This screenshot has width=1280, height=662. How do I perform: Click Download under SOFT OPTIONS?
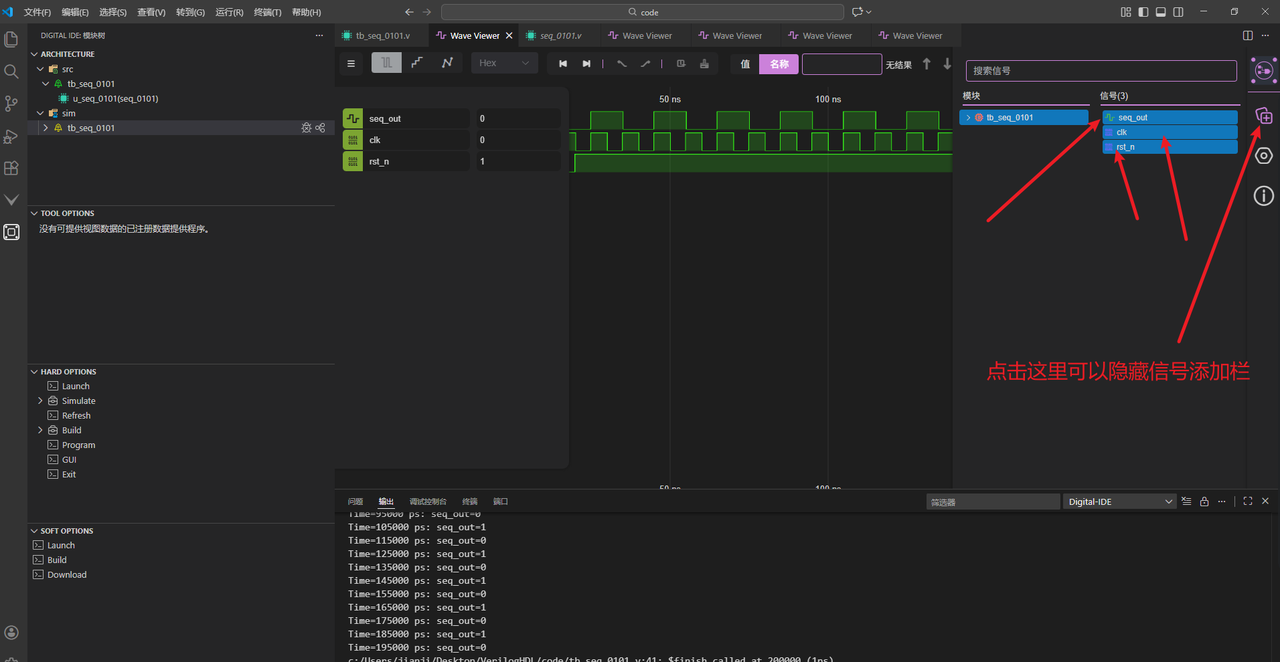tap(67, 575)
